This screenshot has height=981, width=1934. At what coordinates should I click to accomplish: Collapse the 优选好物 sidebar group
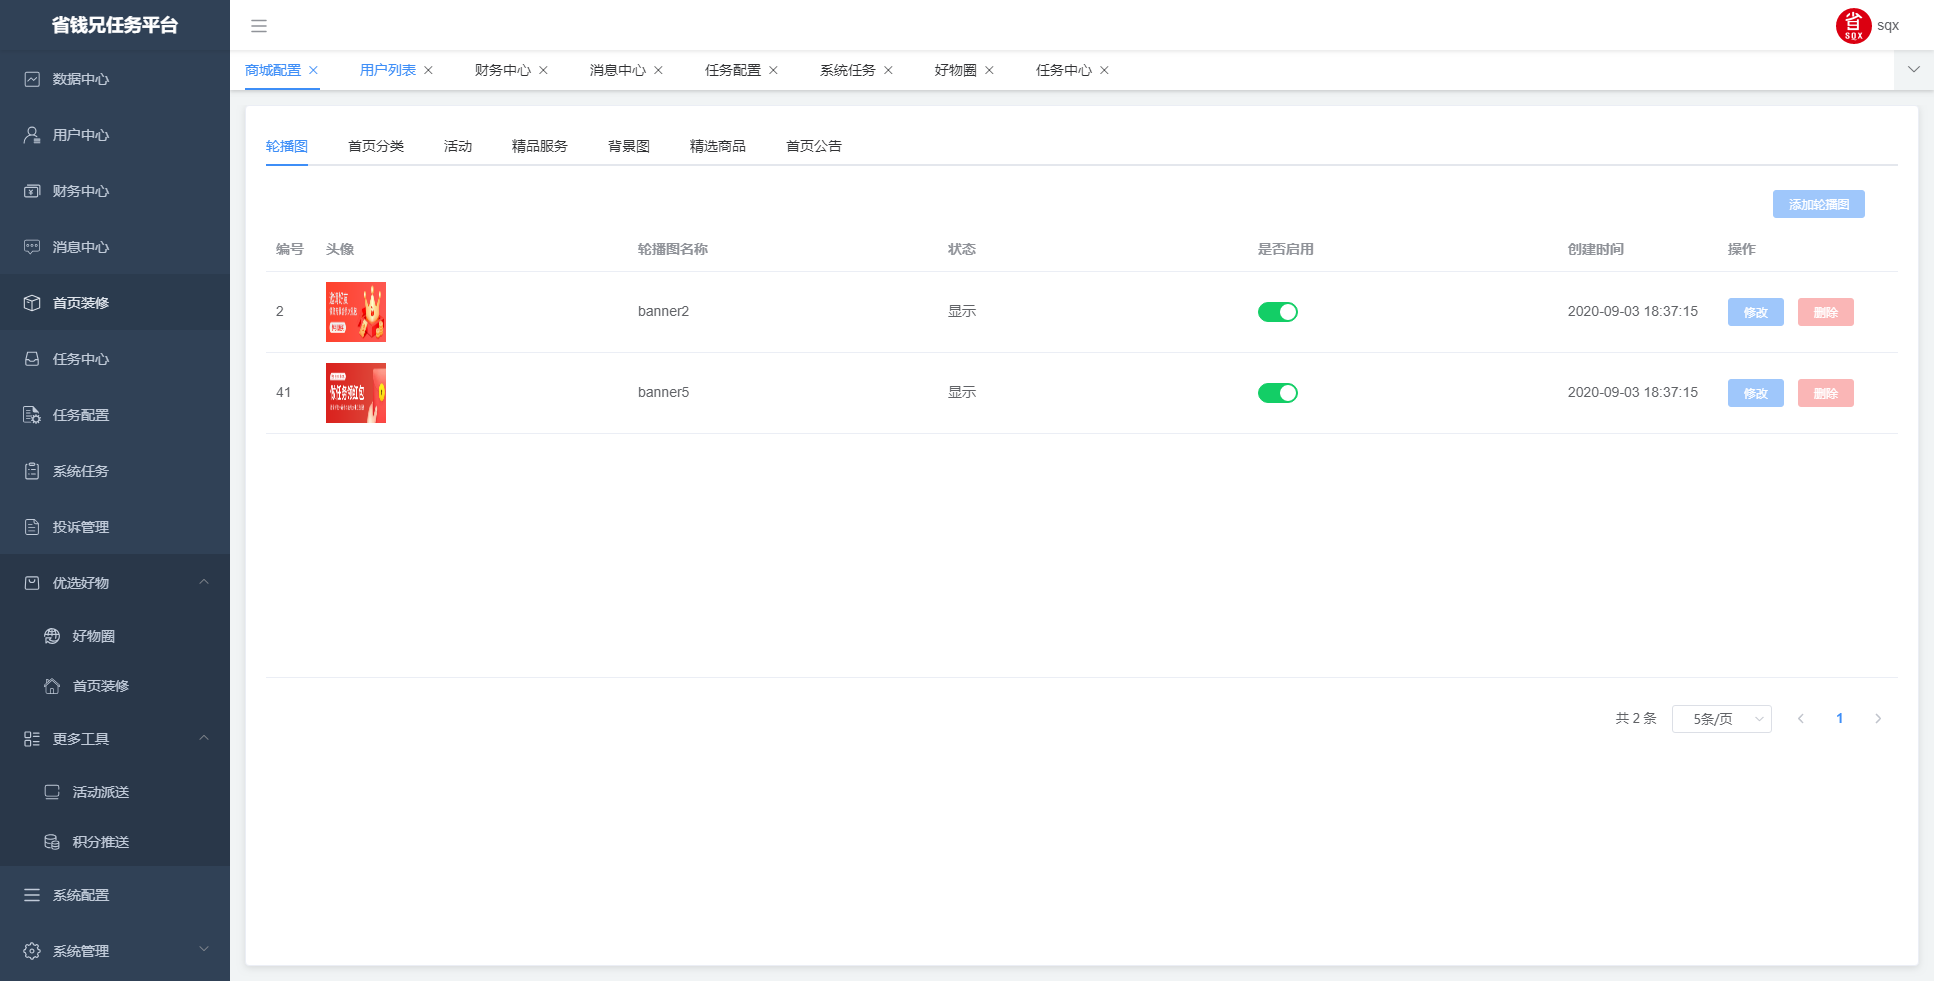pyautogui.click(x=204, y=582)
